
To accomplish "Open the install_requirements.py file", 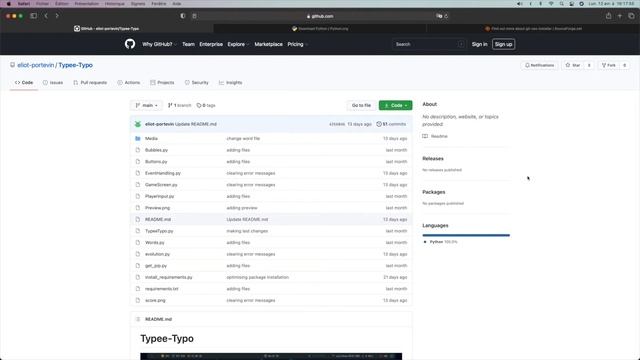I will click(x=169, y=277).
